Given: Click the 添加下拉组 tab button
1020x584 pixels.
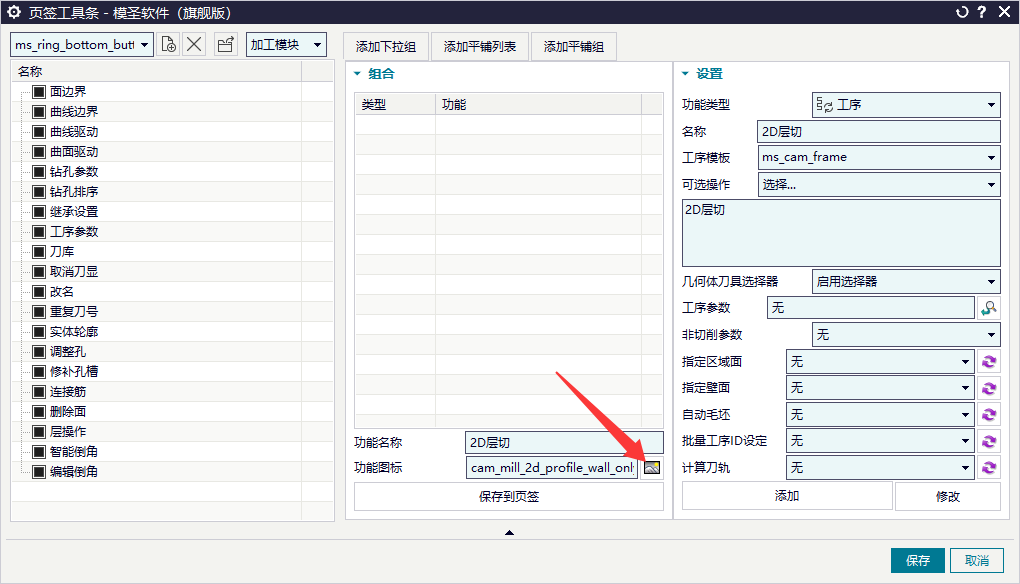Looking at the screenshot, I should point(386,47).
